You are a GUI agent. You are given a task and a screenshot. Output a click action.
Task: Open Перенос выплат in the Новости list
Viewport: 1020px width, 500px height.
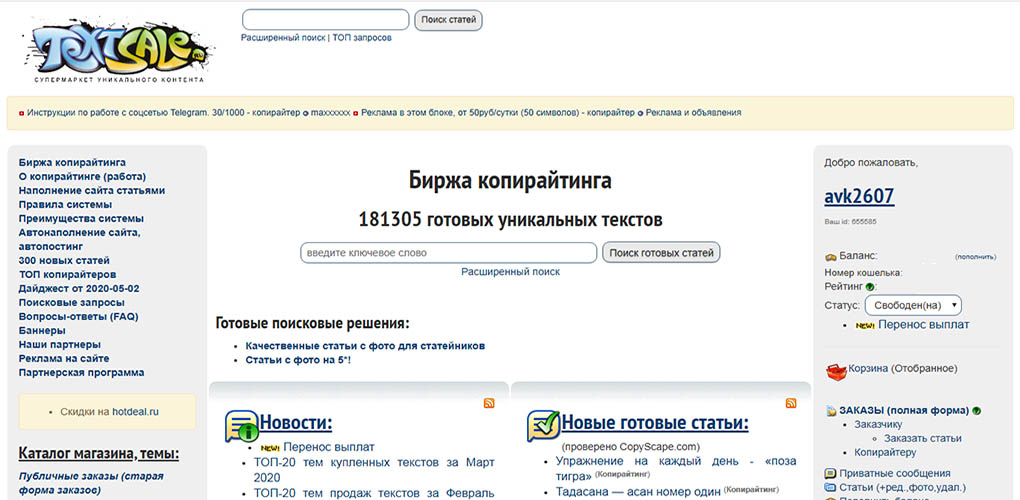click(329, 447)
